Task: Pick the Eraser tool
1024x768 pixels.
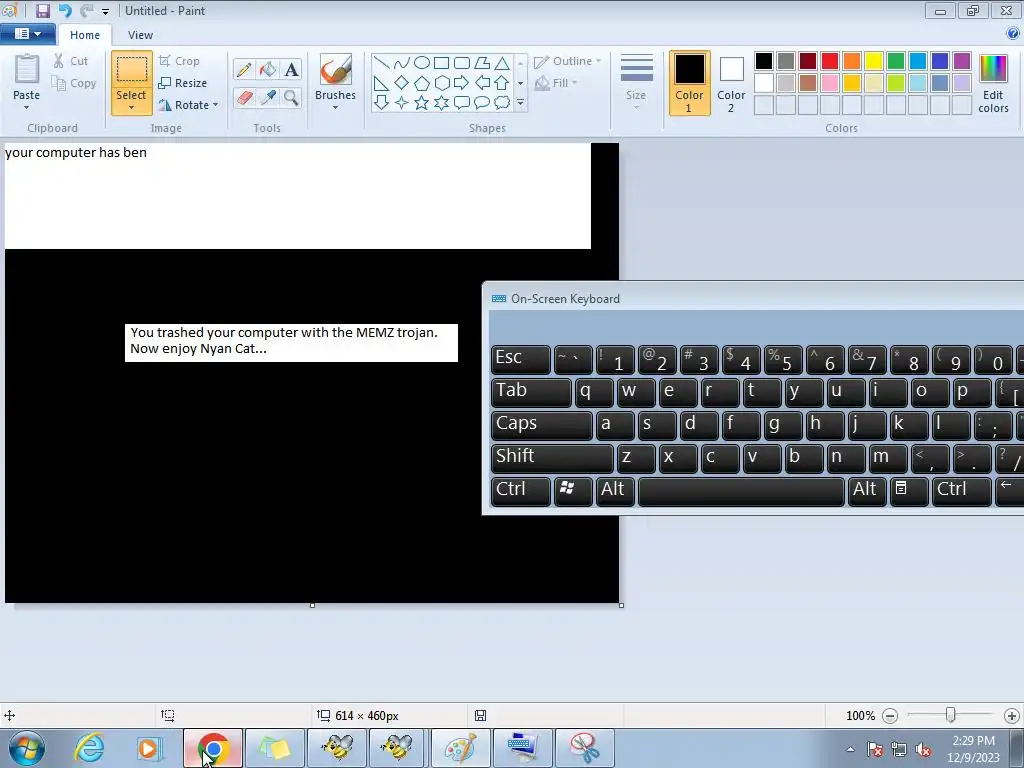Action: click(244, 97)
